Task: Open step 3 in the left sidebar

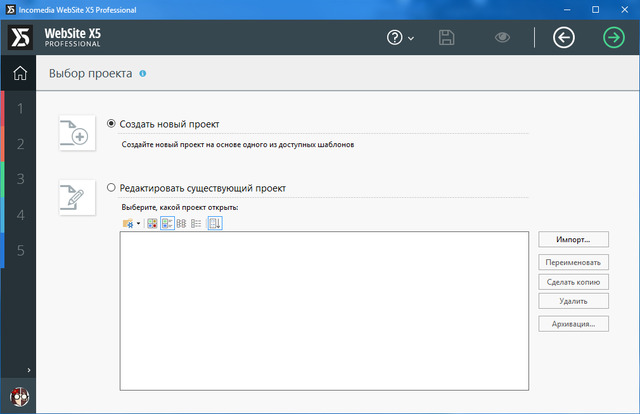Action: point(20,180)
